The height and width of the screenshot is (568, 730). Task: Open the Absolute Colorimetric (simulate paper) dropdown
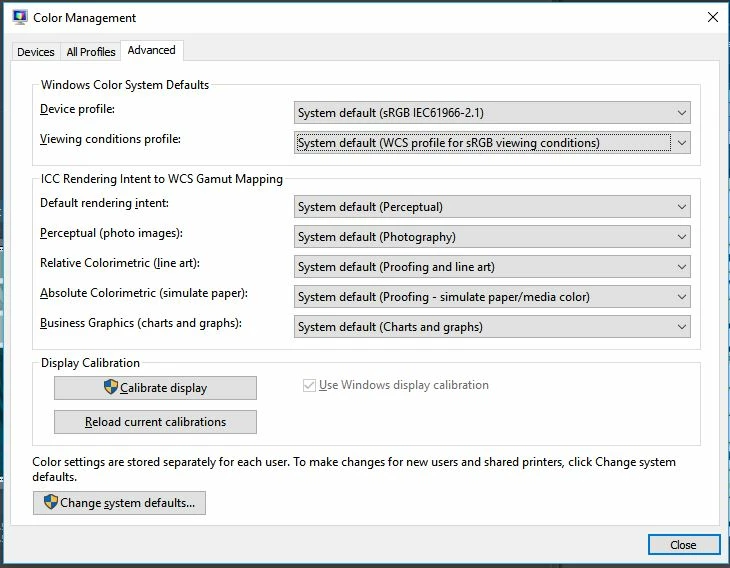pyautogui.click(x=492, y=297)
